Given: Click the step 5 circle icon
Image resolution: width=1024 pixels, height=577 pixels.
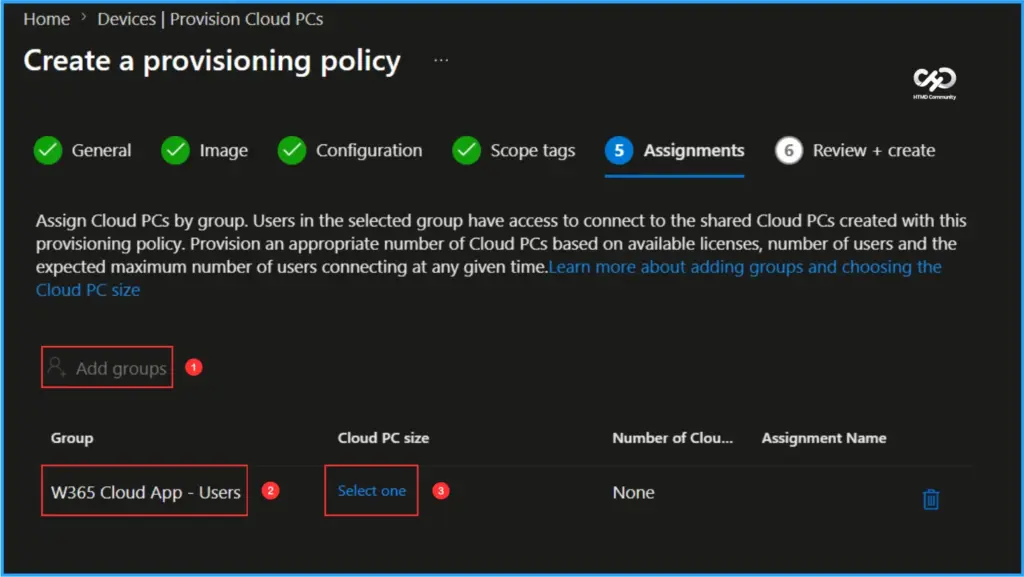Looking at the screenshot, I should (x=619, y=150).
